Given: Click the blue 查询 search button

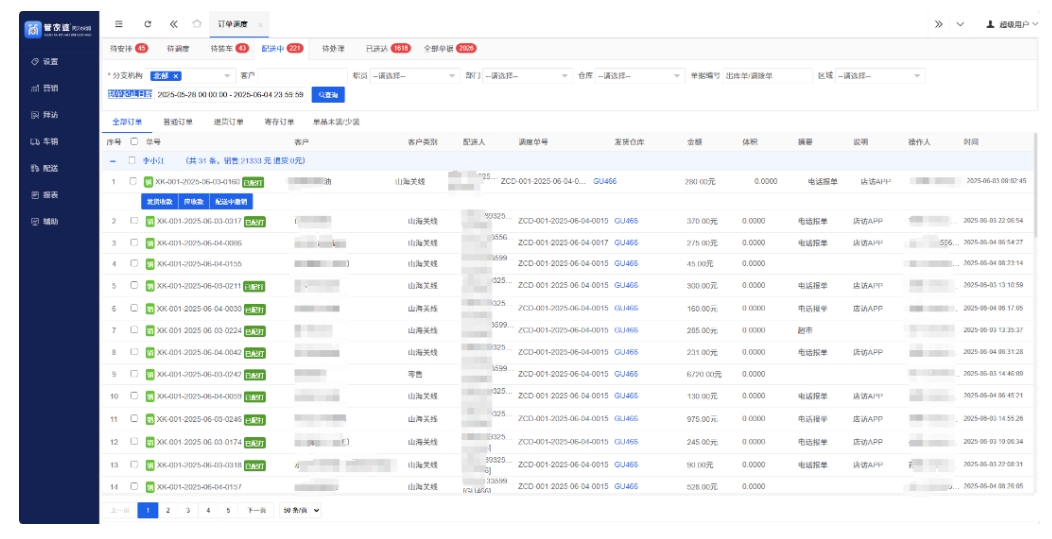Looking at the screenshot, I should 328,95.
